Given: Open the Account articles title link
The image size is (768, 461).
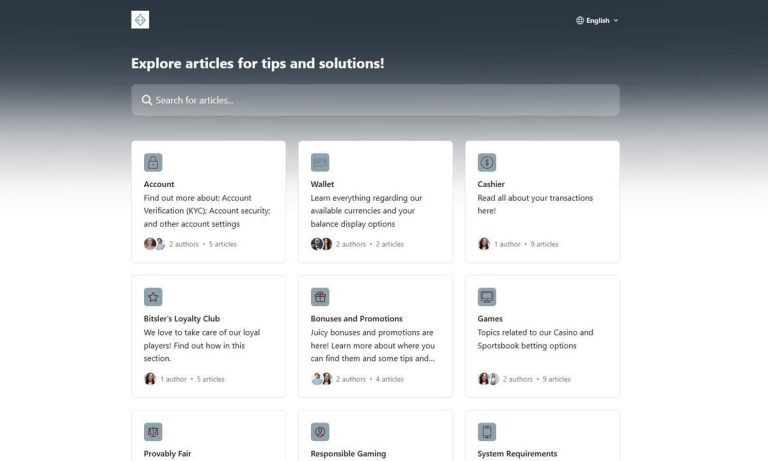Looking at the screenshot, I should [x=159, y=184].
